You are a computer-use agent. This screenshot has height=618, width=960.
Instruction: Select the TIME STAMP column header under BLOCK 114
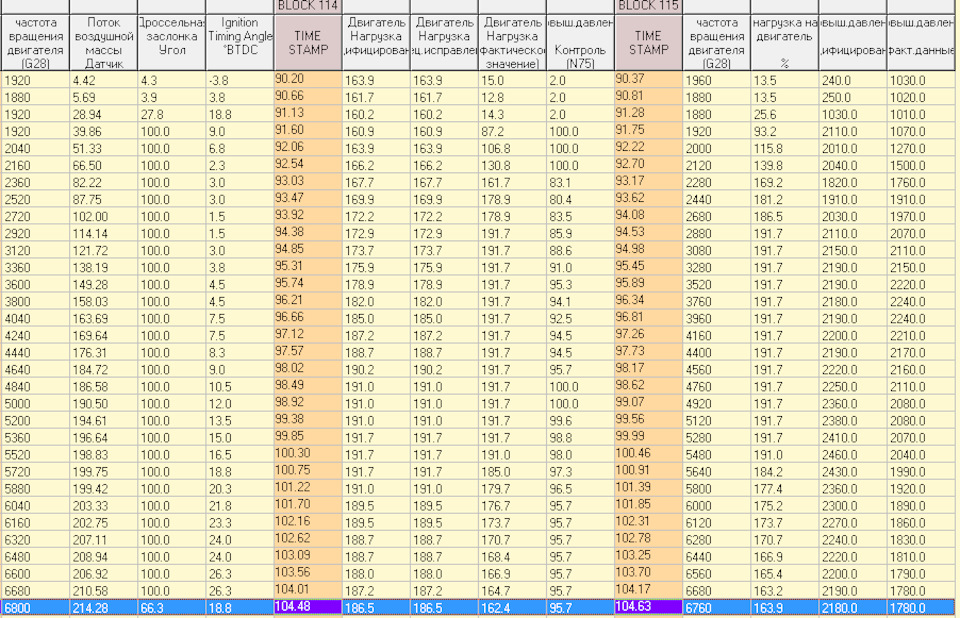pos(308,42)
